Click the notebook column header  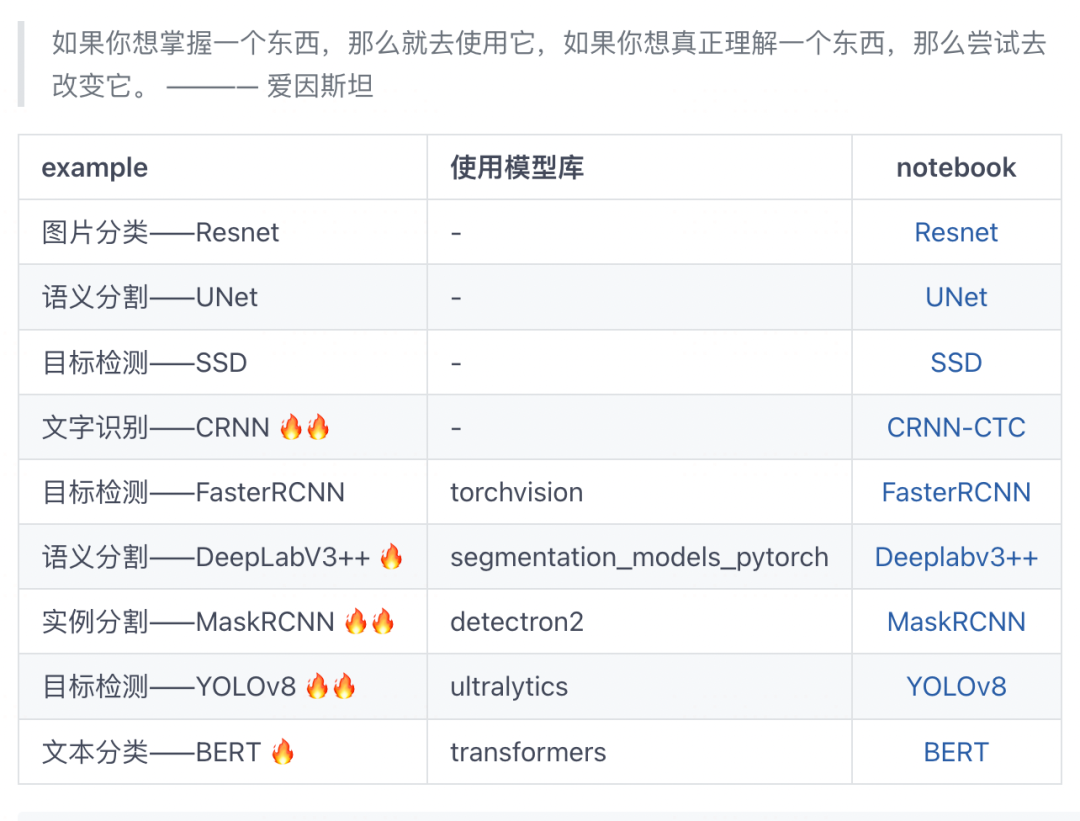955,168
